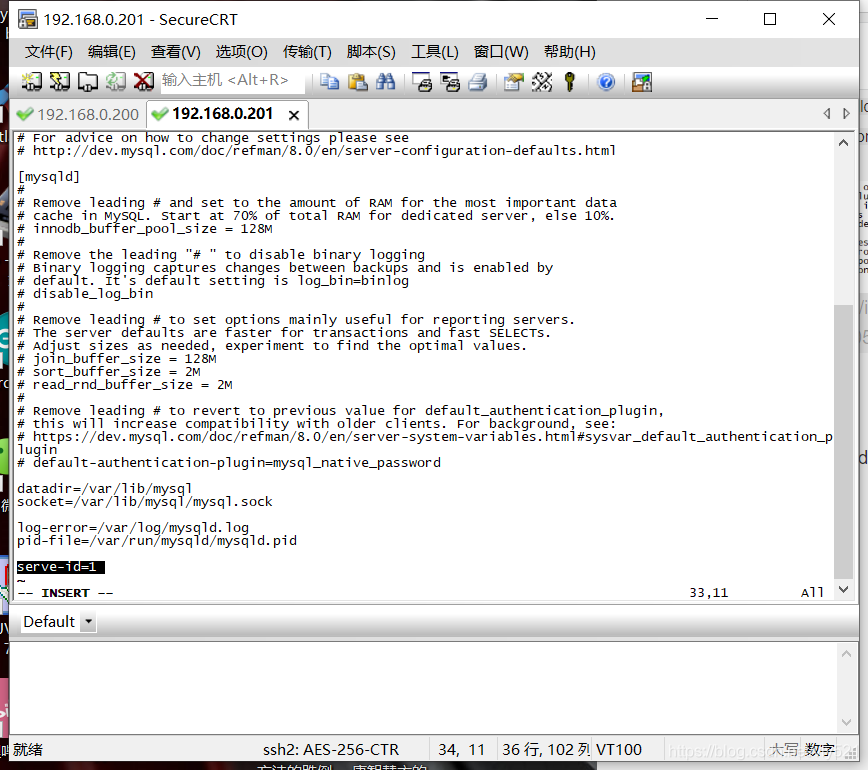Screen dimensions: 868x770
Task: Click the log-error=/var/log/mysqld.log line
Action: click(x=133, y=528)
